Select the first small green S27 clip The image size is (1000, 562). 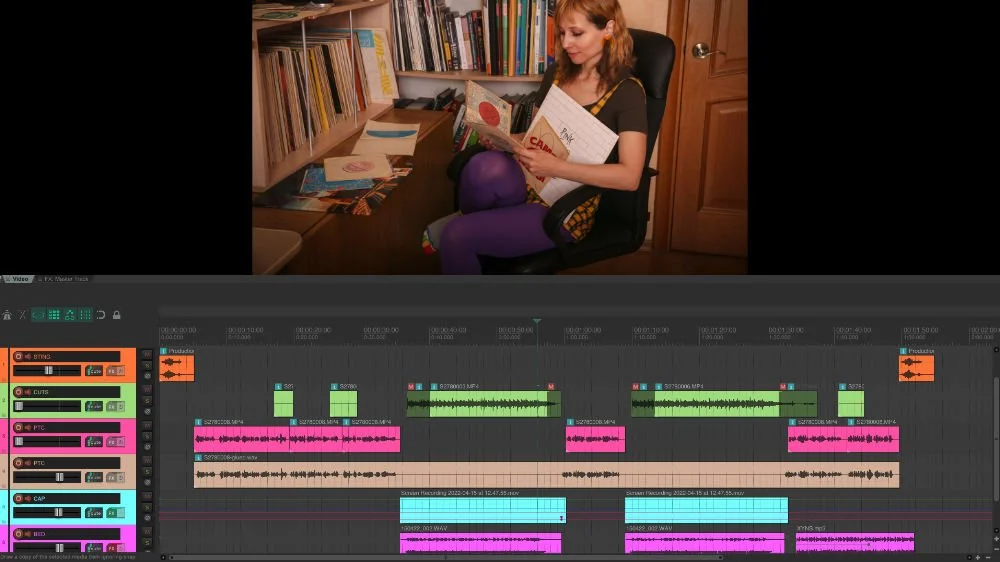(x=284, y=404)
